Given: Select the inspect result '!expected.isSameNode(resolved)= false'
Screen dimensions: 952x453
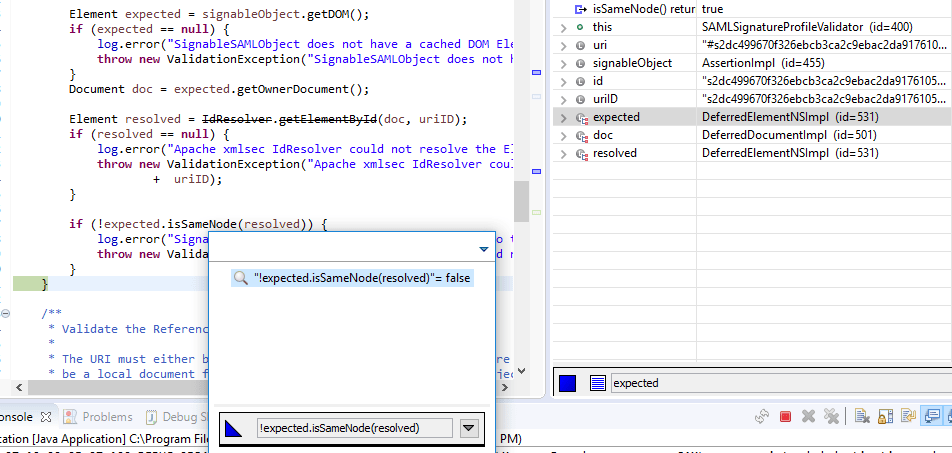Looking at the screenshot, I should point(352,278).
